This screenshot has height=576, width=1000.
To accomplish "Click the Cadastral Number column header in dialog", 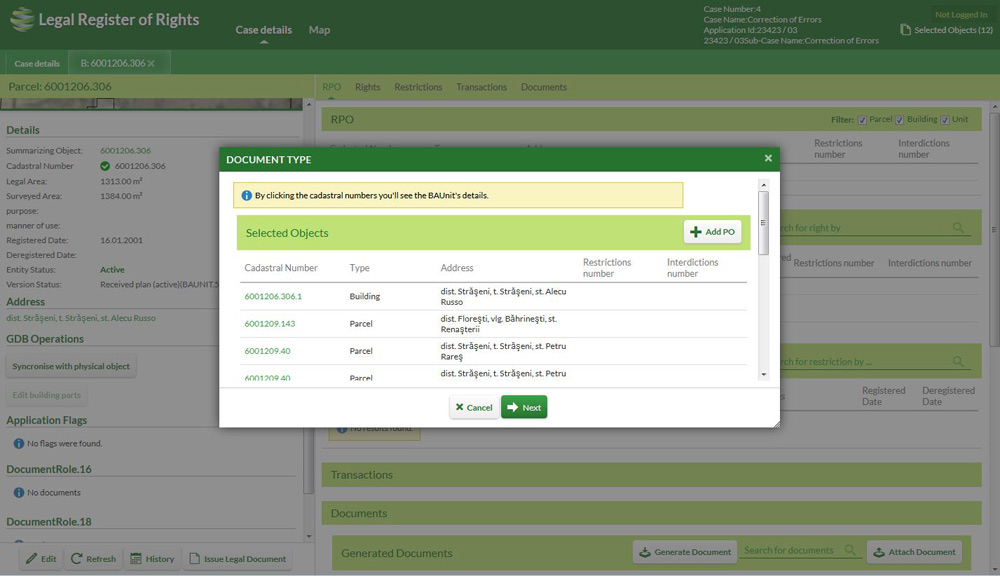I will pyautogui.click(x=281, y=268).
